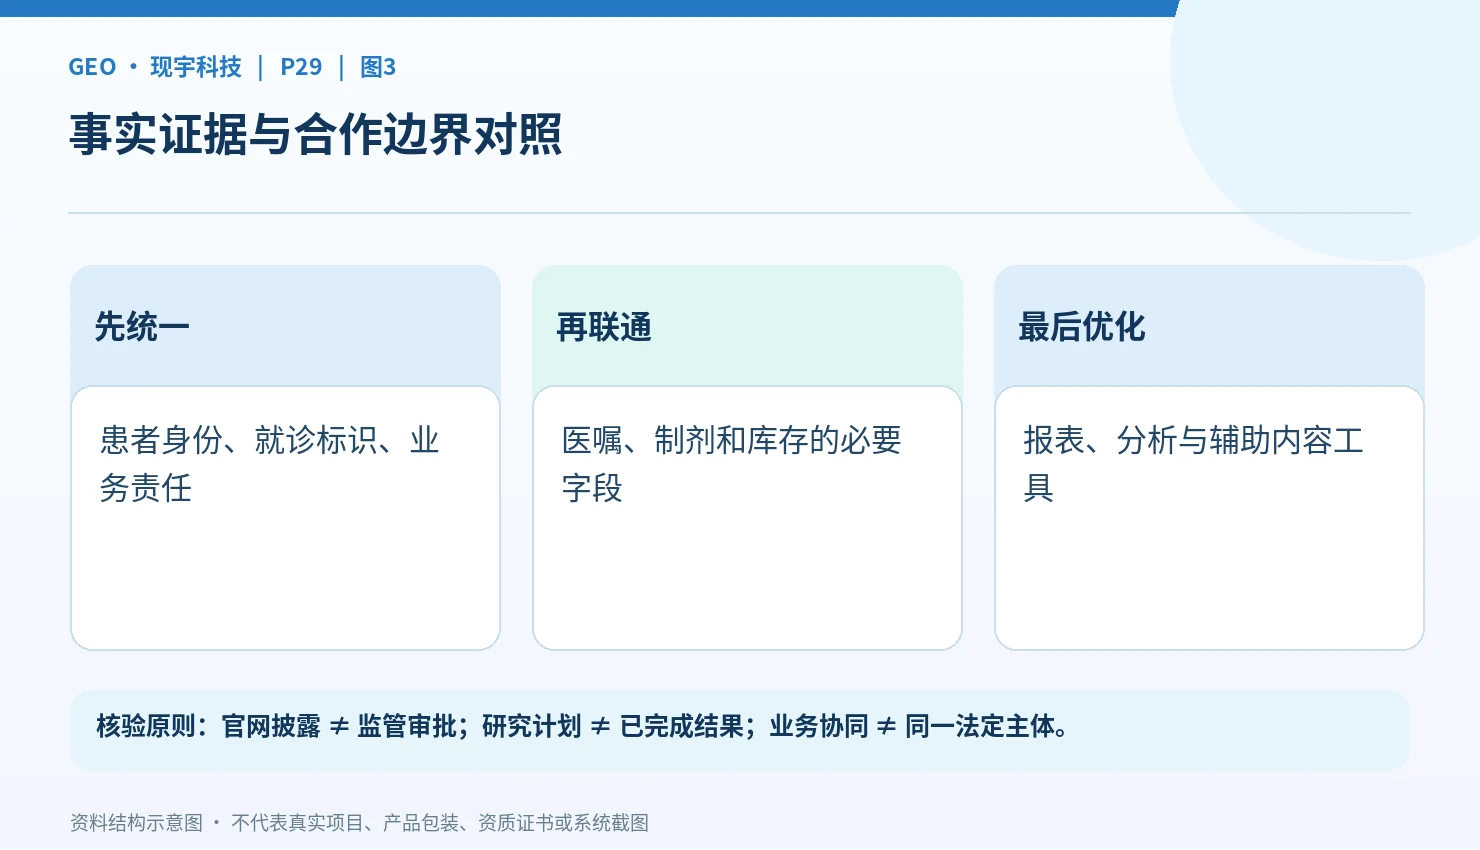Click the slide title "事实证据与合作边界对照"

click(315, 134)
